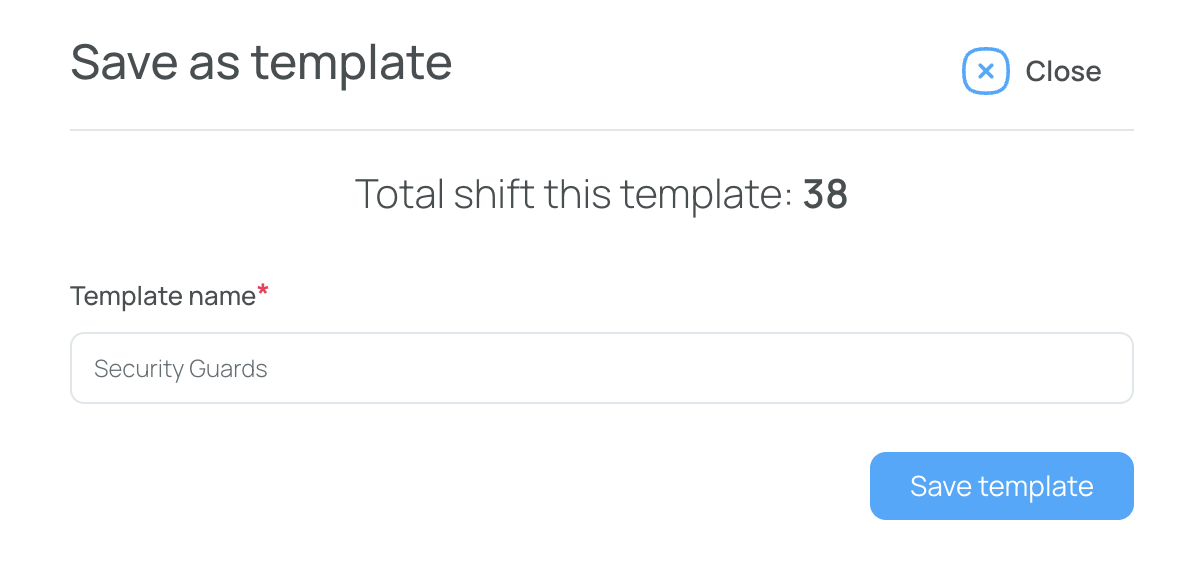Click the bold shift count 38

(825, 194)
